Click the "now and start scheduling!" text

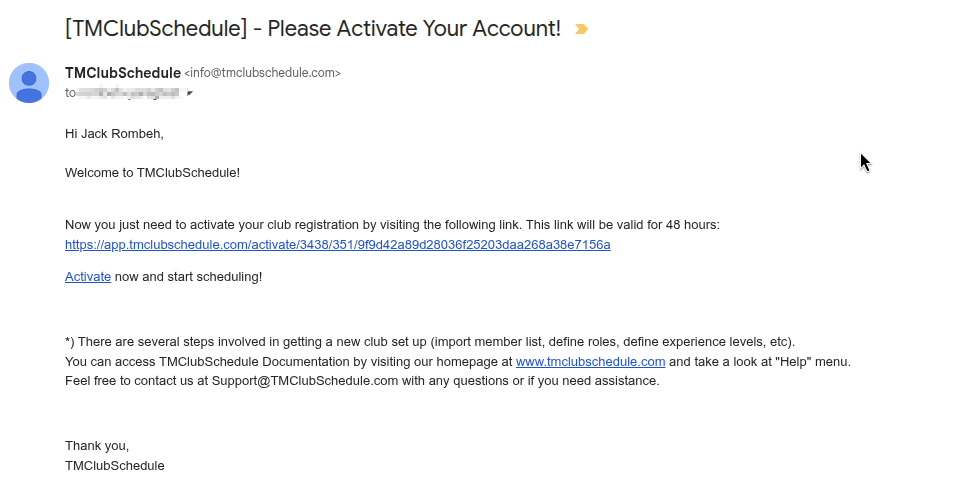[x=188, y=276]
